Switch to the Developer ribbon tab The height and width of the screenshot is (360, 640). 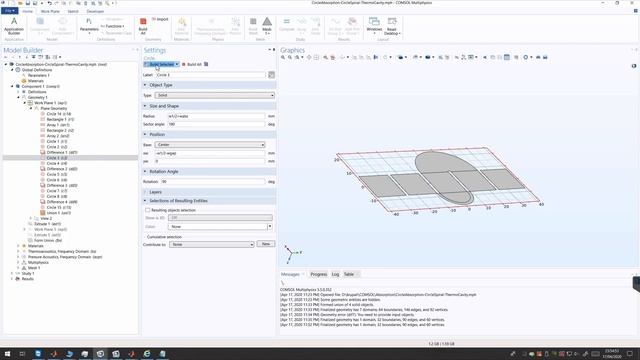pyautogui.click(x=95, y=11)
